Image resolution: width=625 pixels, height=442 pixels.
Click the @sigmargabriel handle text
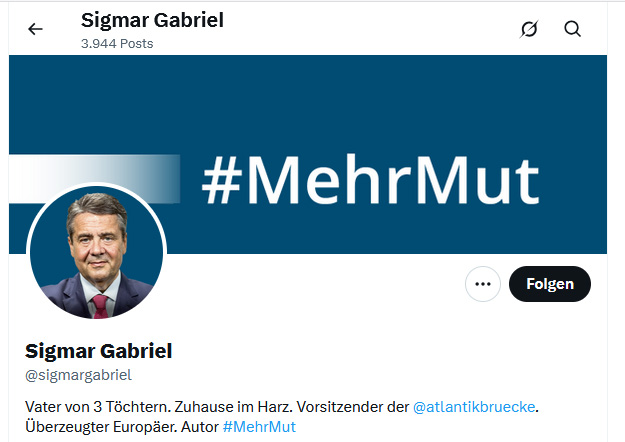click(78, 375)
